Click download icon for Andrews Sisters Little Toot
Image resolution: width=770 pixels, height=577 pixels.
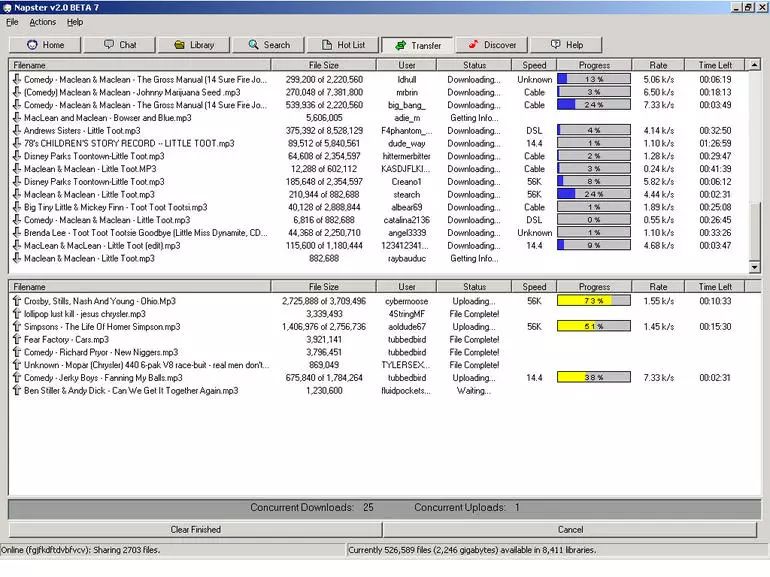tap(16, 131)
